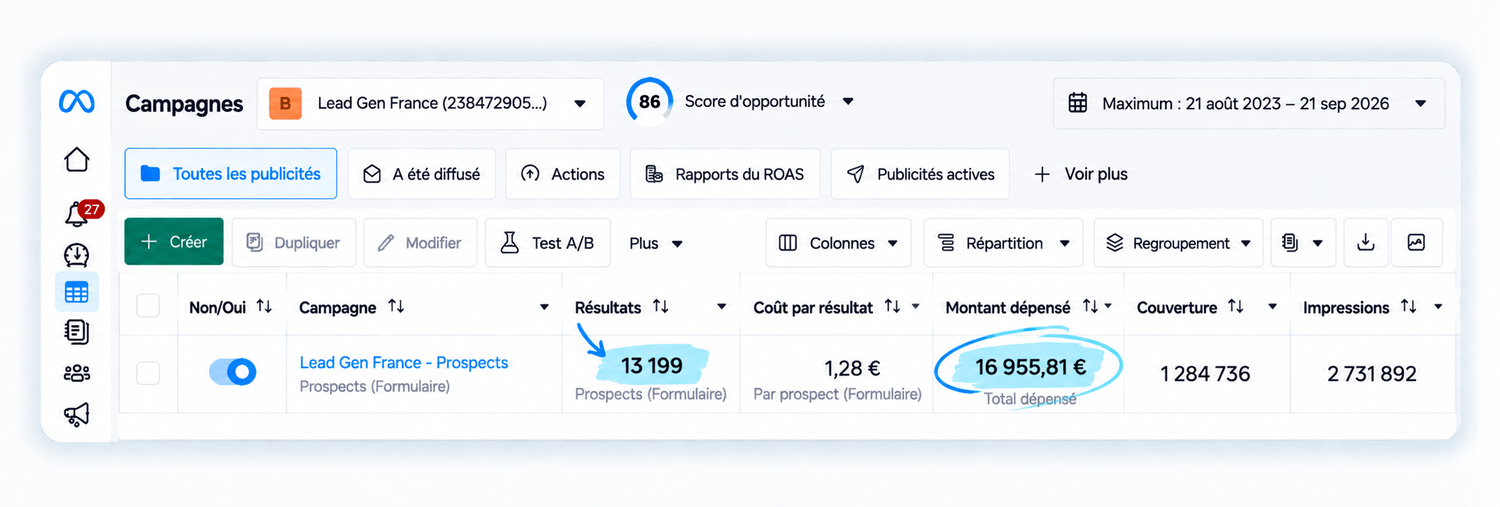
Task: Click the orange B account avatar
Action: tap(285, 103)
